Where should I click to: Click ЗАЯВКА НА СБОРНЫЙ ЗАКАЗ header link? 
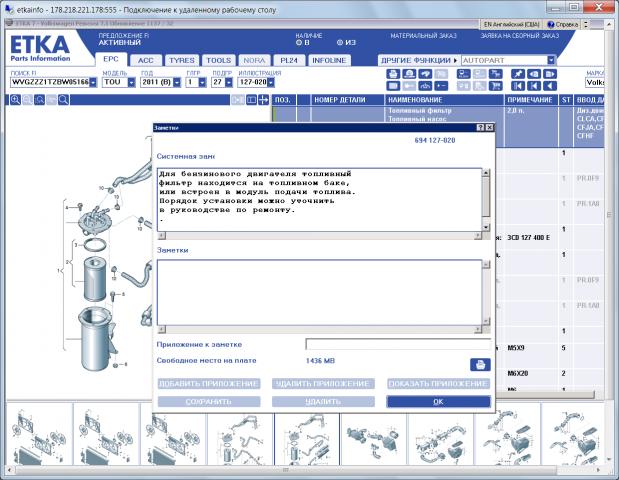pos(520,36)
